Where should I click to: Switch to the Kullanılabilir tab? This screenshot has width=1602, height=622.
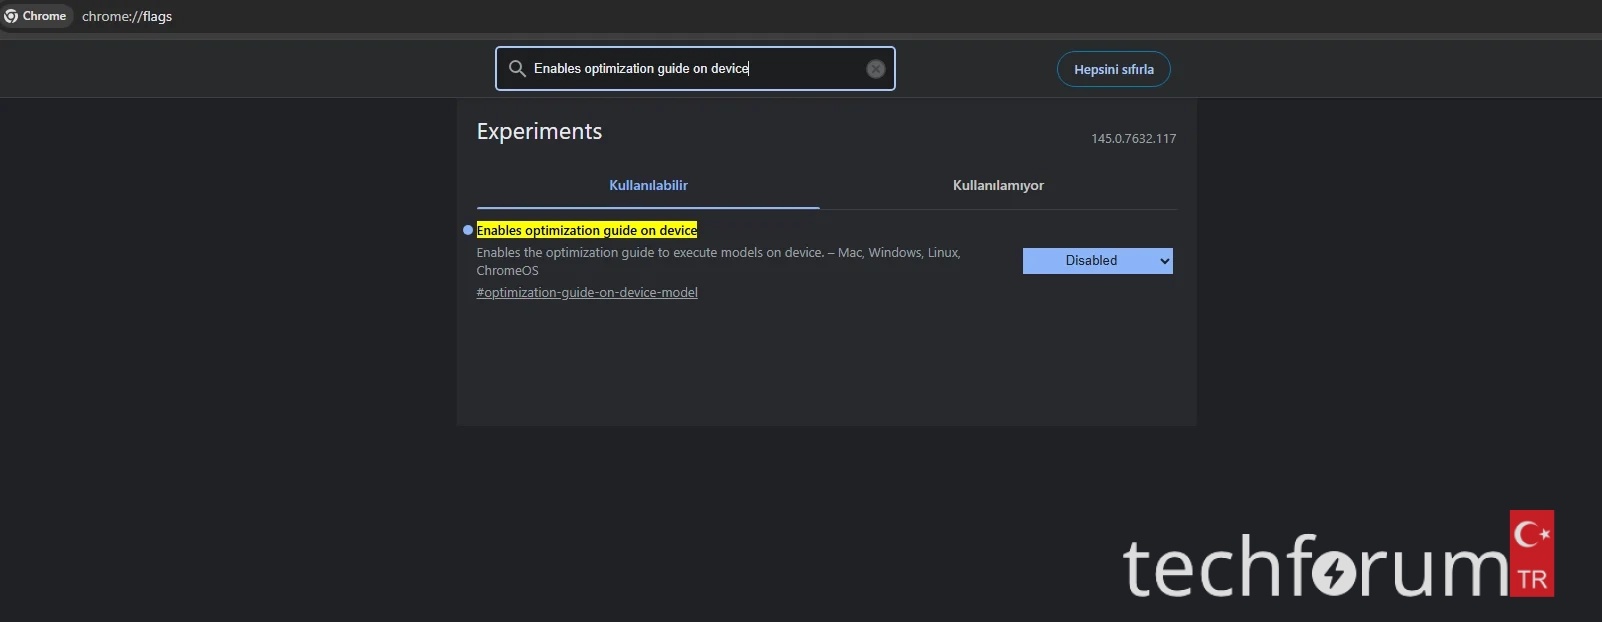pos(648,186)
